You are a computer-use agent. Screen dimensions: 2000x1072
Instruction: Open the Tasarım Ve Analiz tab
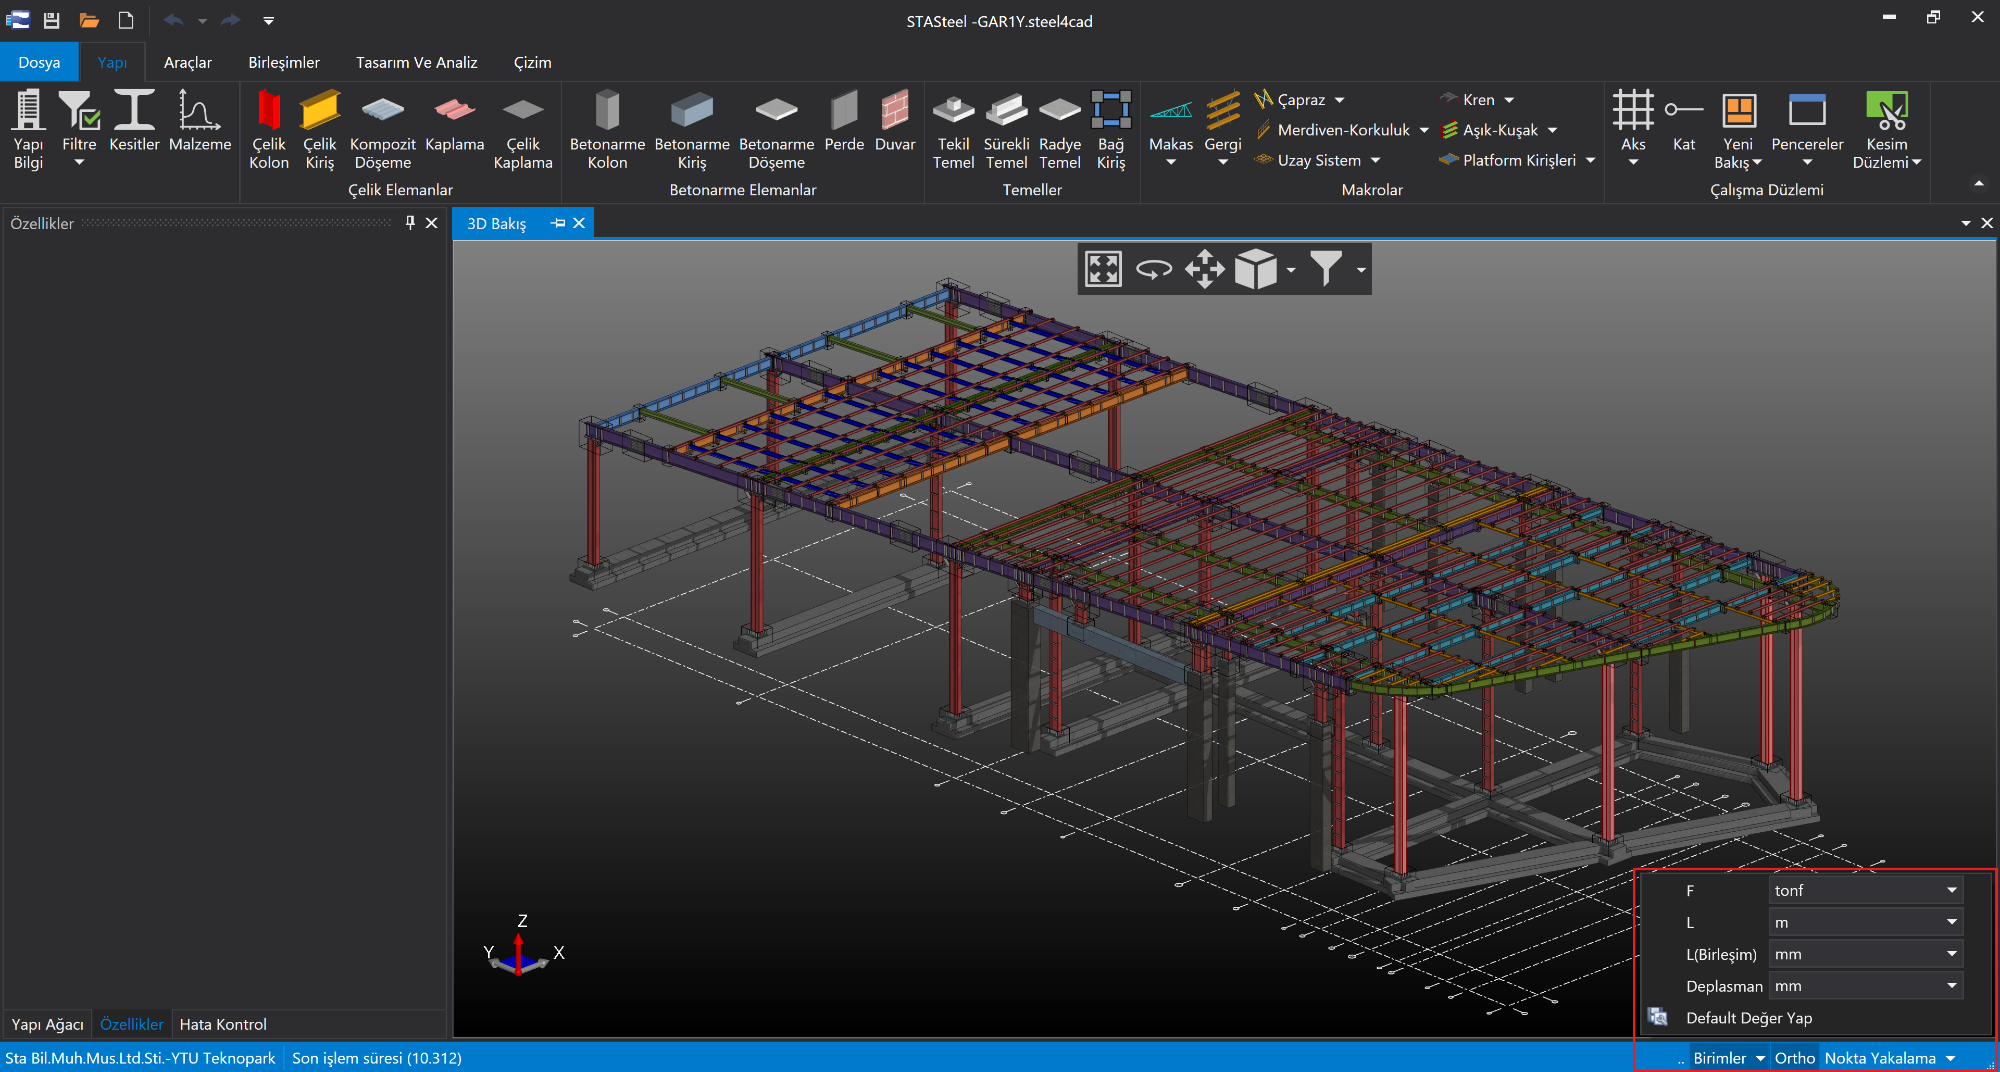pos(416,62)
